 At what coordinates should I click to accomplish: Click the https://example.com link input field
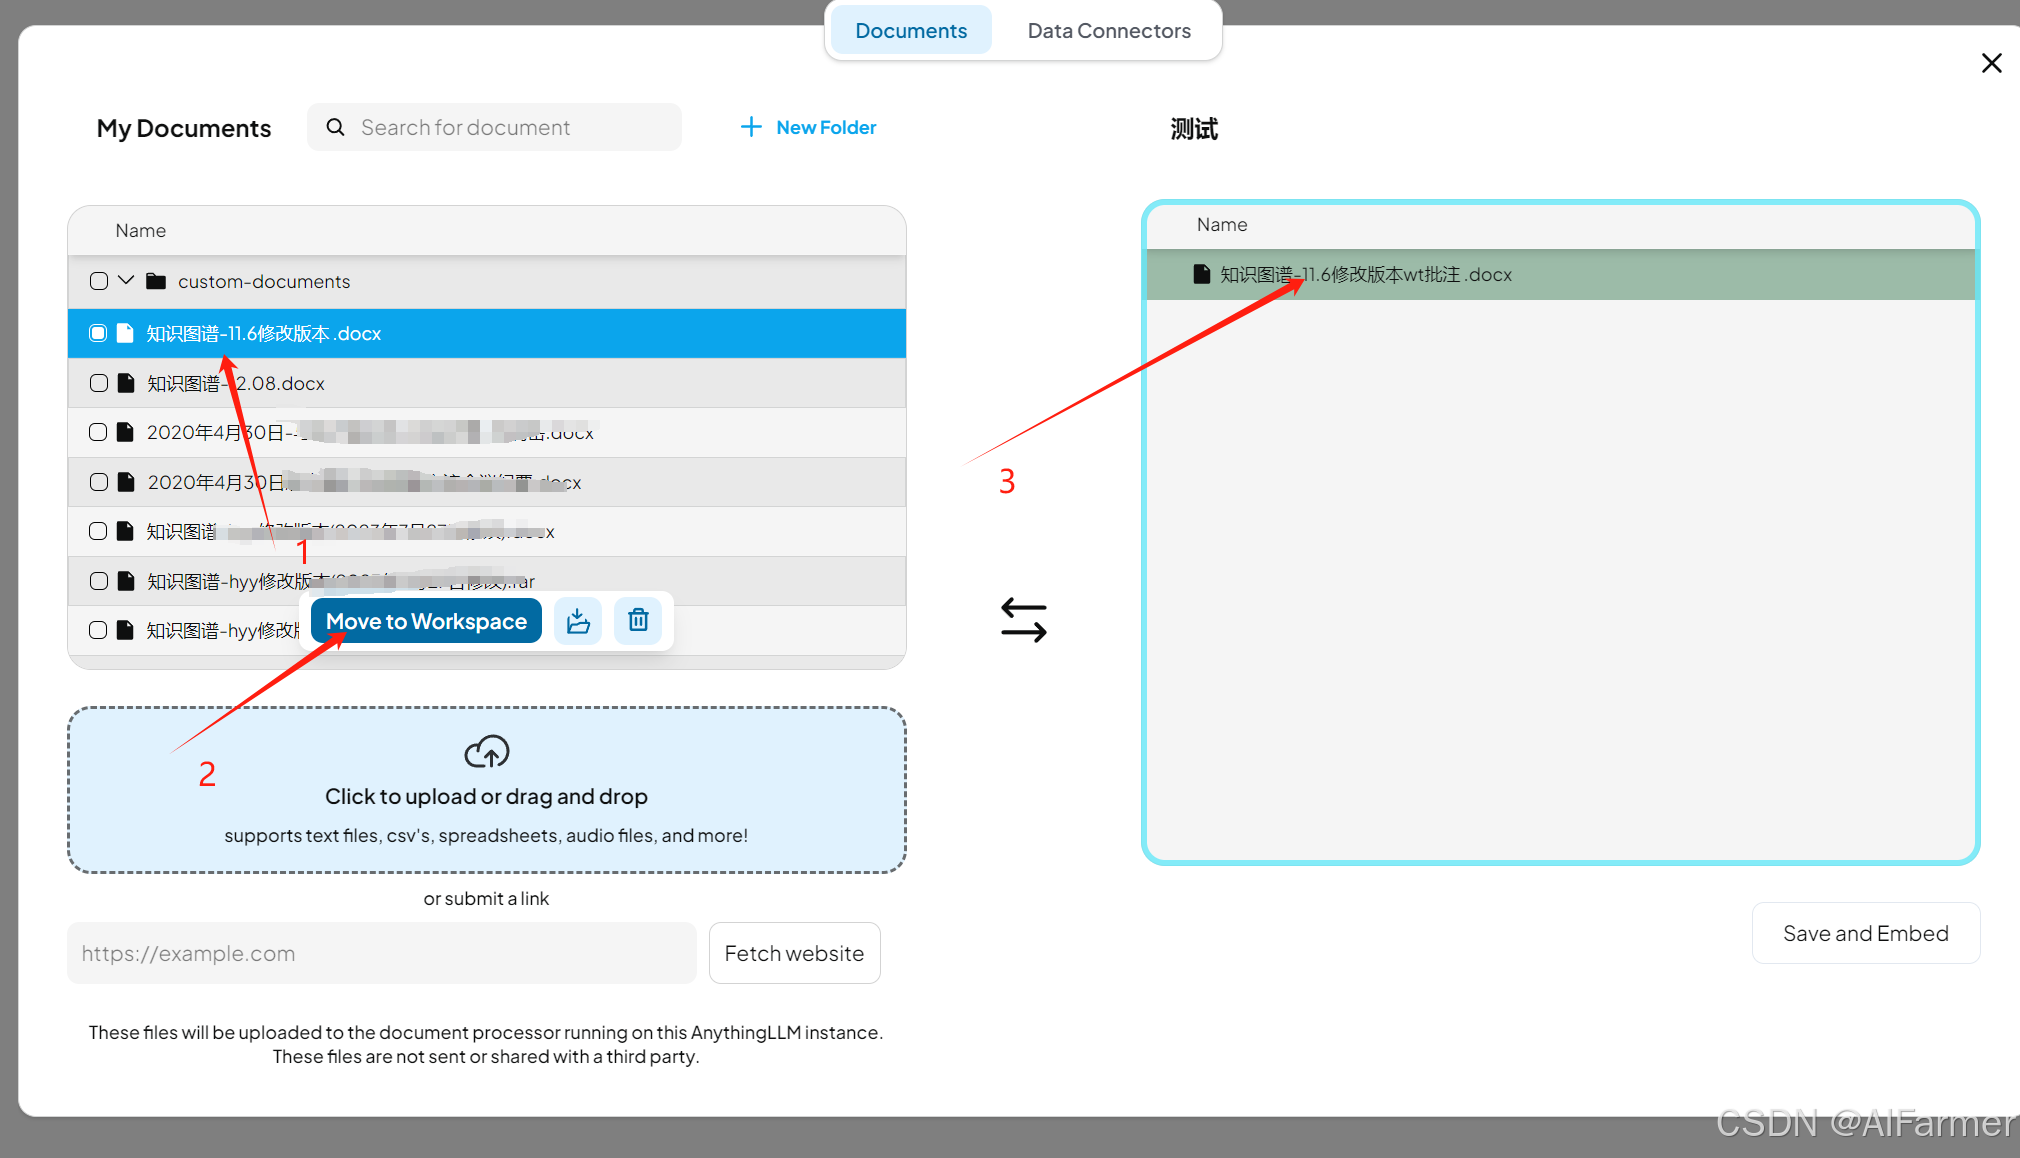pos(381,953)
